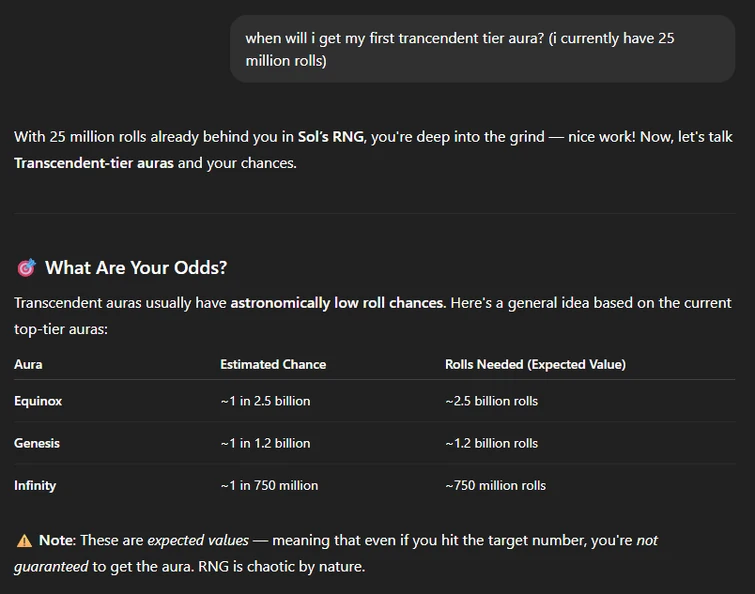Click the "~2.5 billion rolls" cell
This screenshot has height=594, width=755.
coord(491,401)
